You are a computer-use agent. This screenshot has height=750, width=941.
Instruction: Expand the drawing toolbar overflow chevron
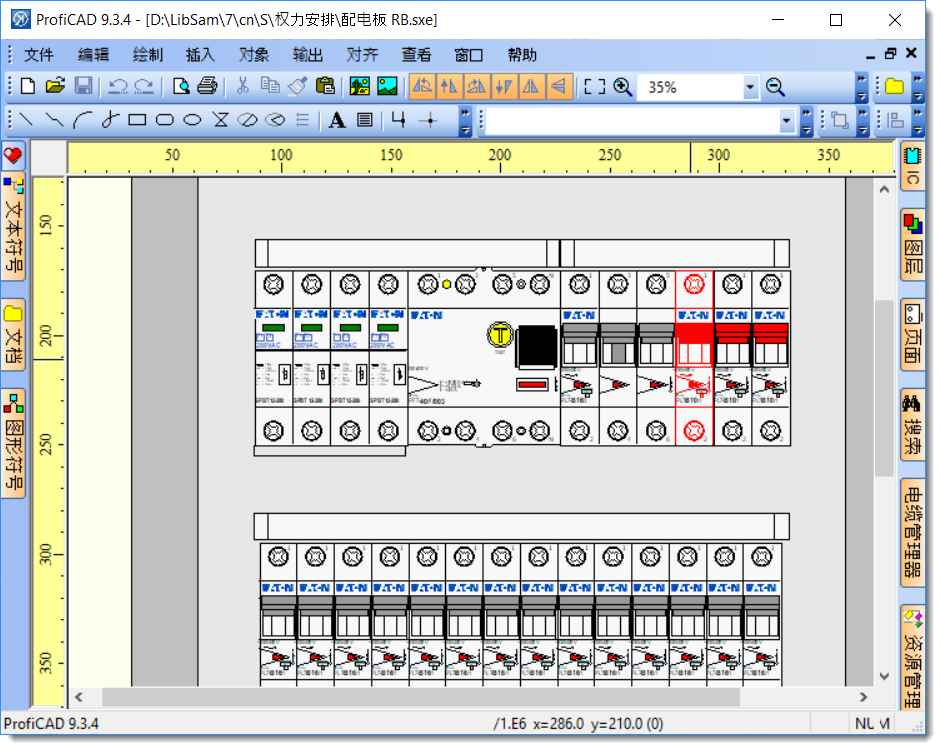pyautogui.click(x=465, y=121)
